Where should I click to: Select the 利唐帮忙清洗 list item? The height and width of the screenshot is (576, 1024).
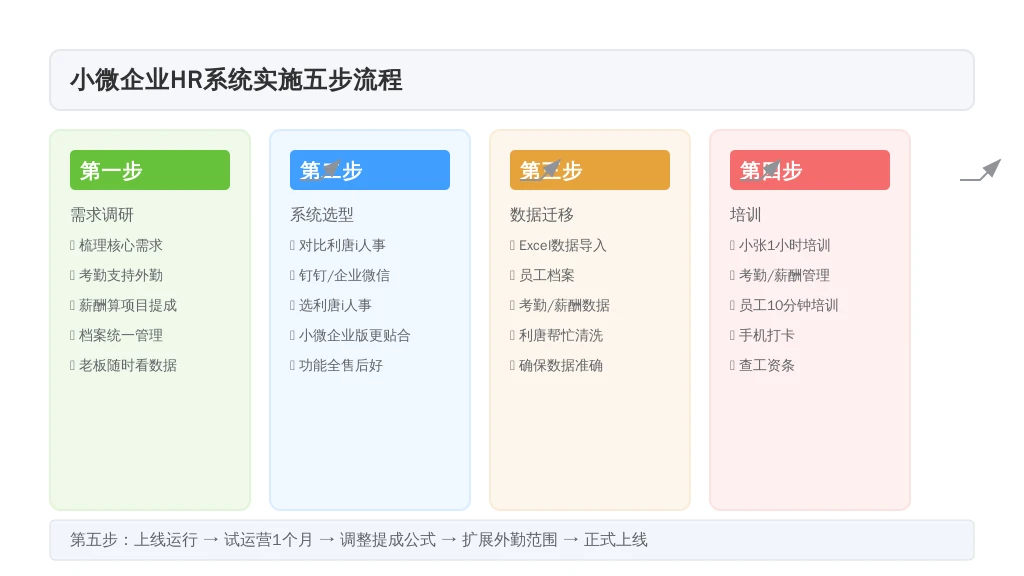coord(560,335)
